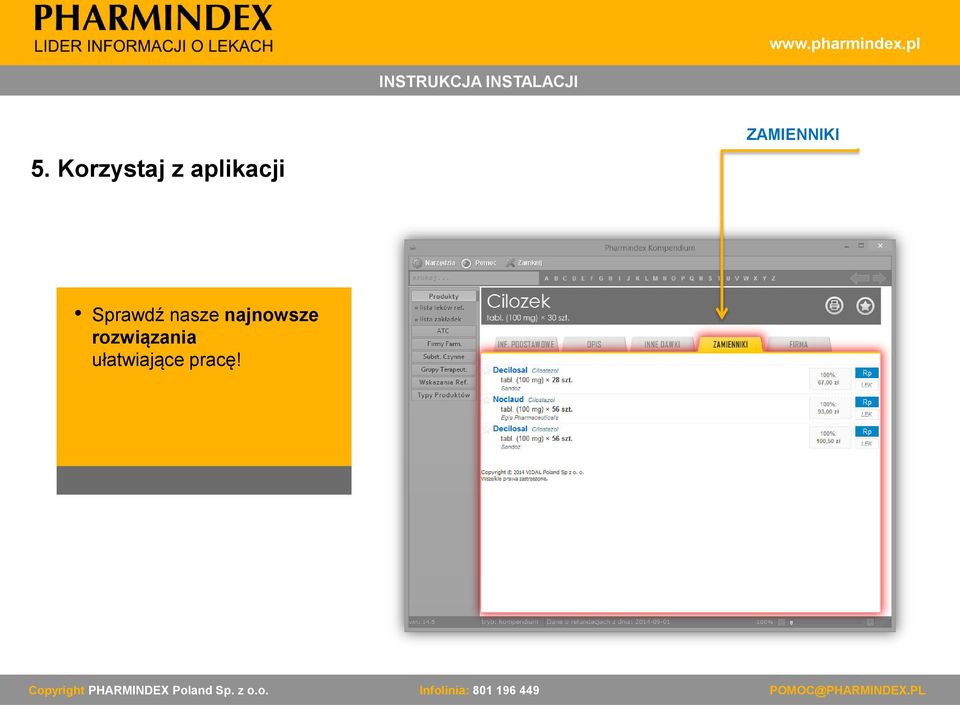The width and height of the screenshot is (960, 705).
Task: Click LEK label for Noclaud
Action: tap(867, 414)
